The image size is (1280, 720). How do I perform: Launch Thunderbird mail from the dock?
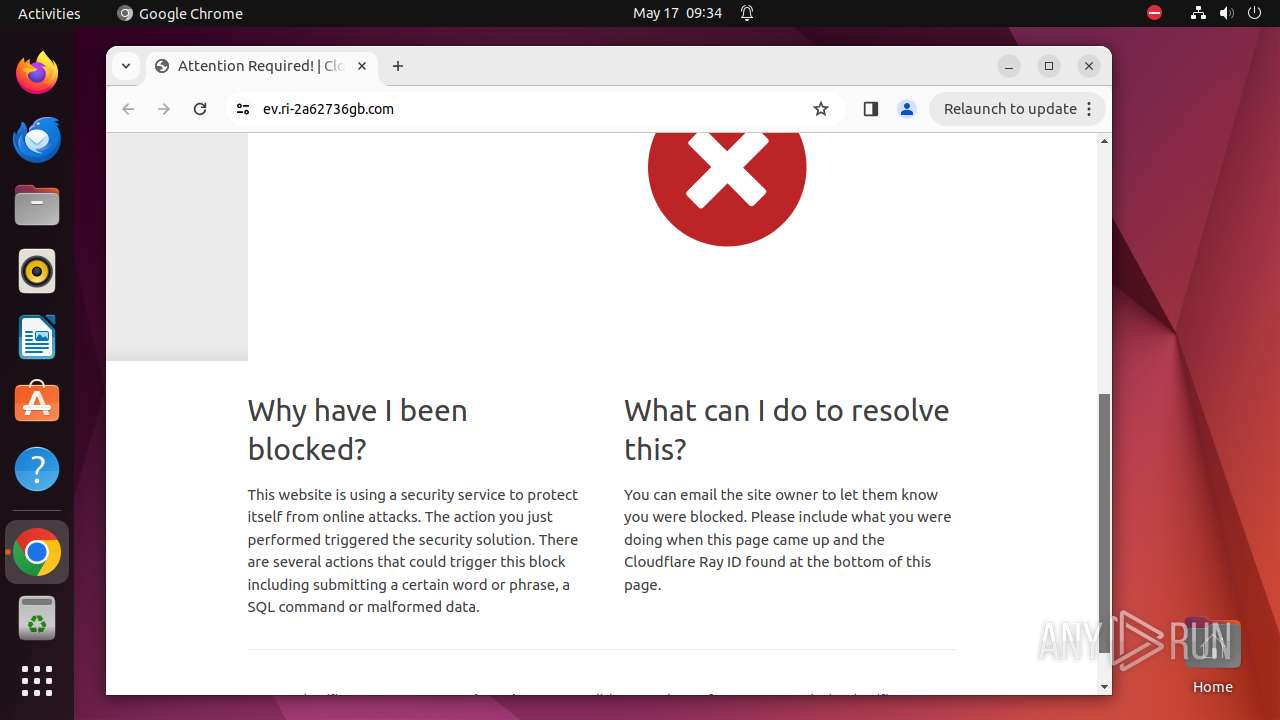click(x=37, y=139)
